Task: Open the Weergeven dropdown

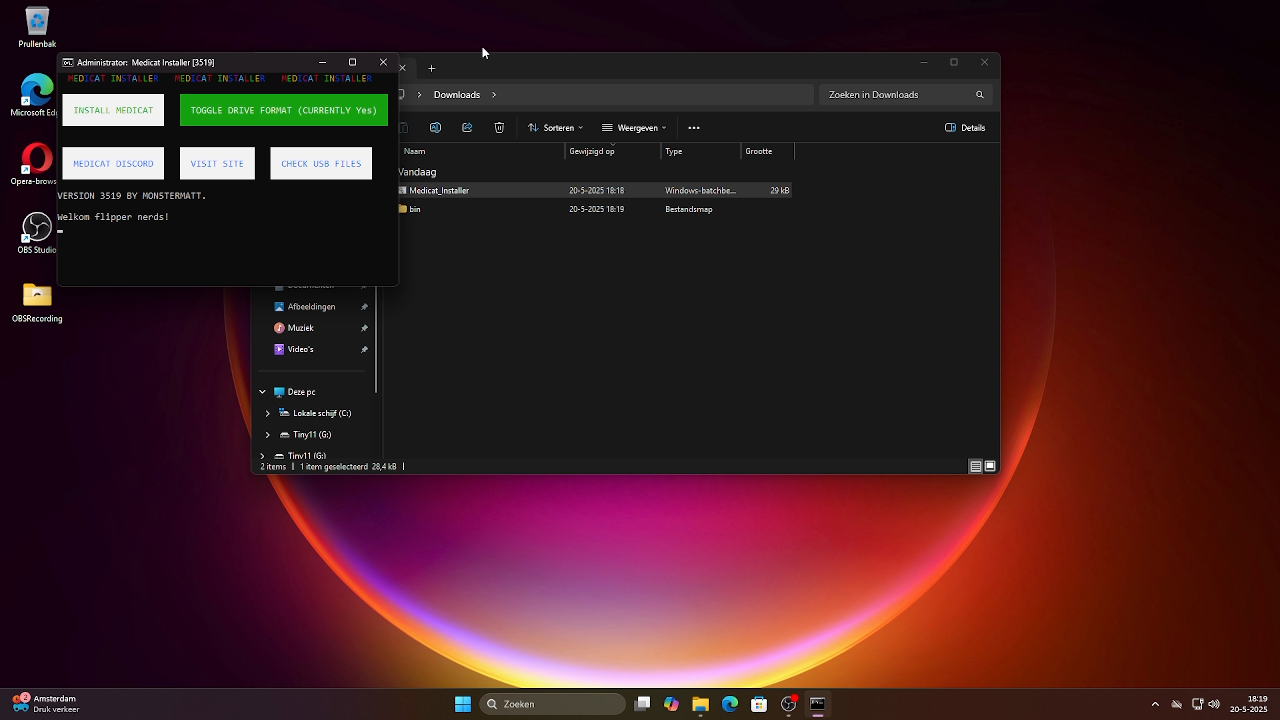Action: point(634,128)
